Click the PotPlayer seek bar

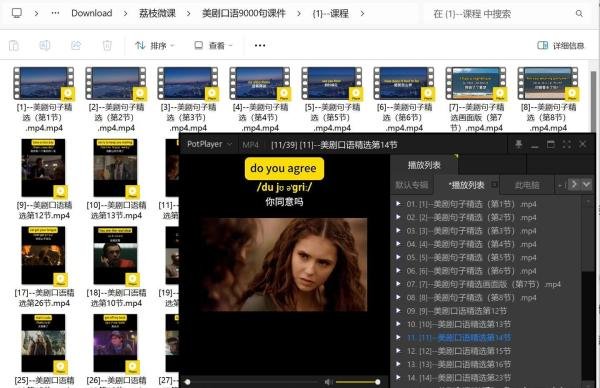[253, 382]
